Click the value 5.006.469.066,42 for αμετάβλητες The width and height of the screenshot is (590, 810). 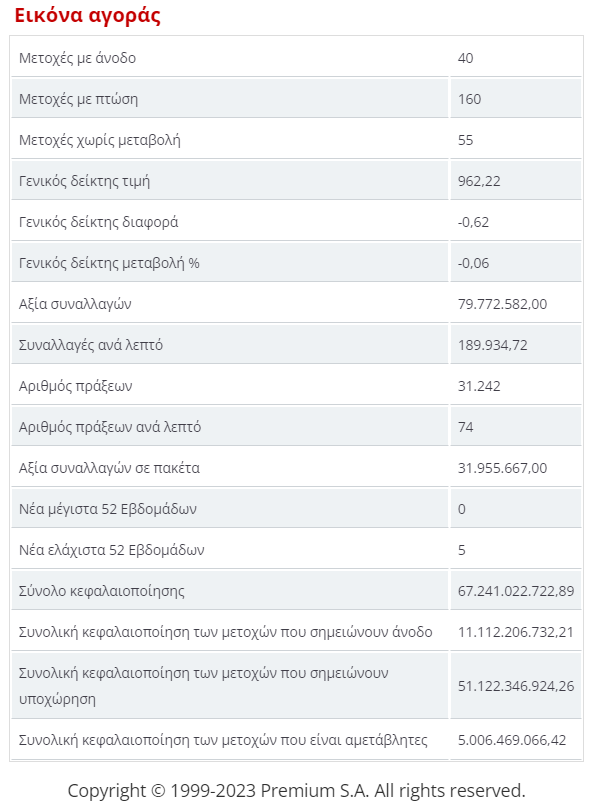coord(511,740)
